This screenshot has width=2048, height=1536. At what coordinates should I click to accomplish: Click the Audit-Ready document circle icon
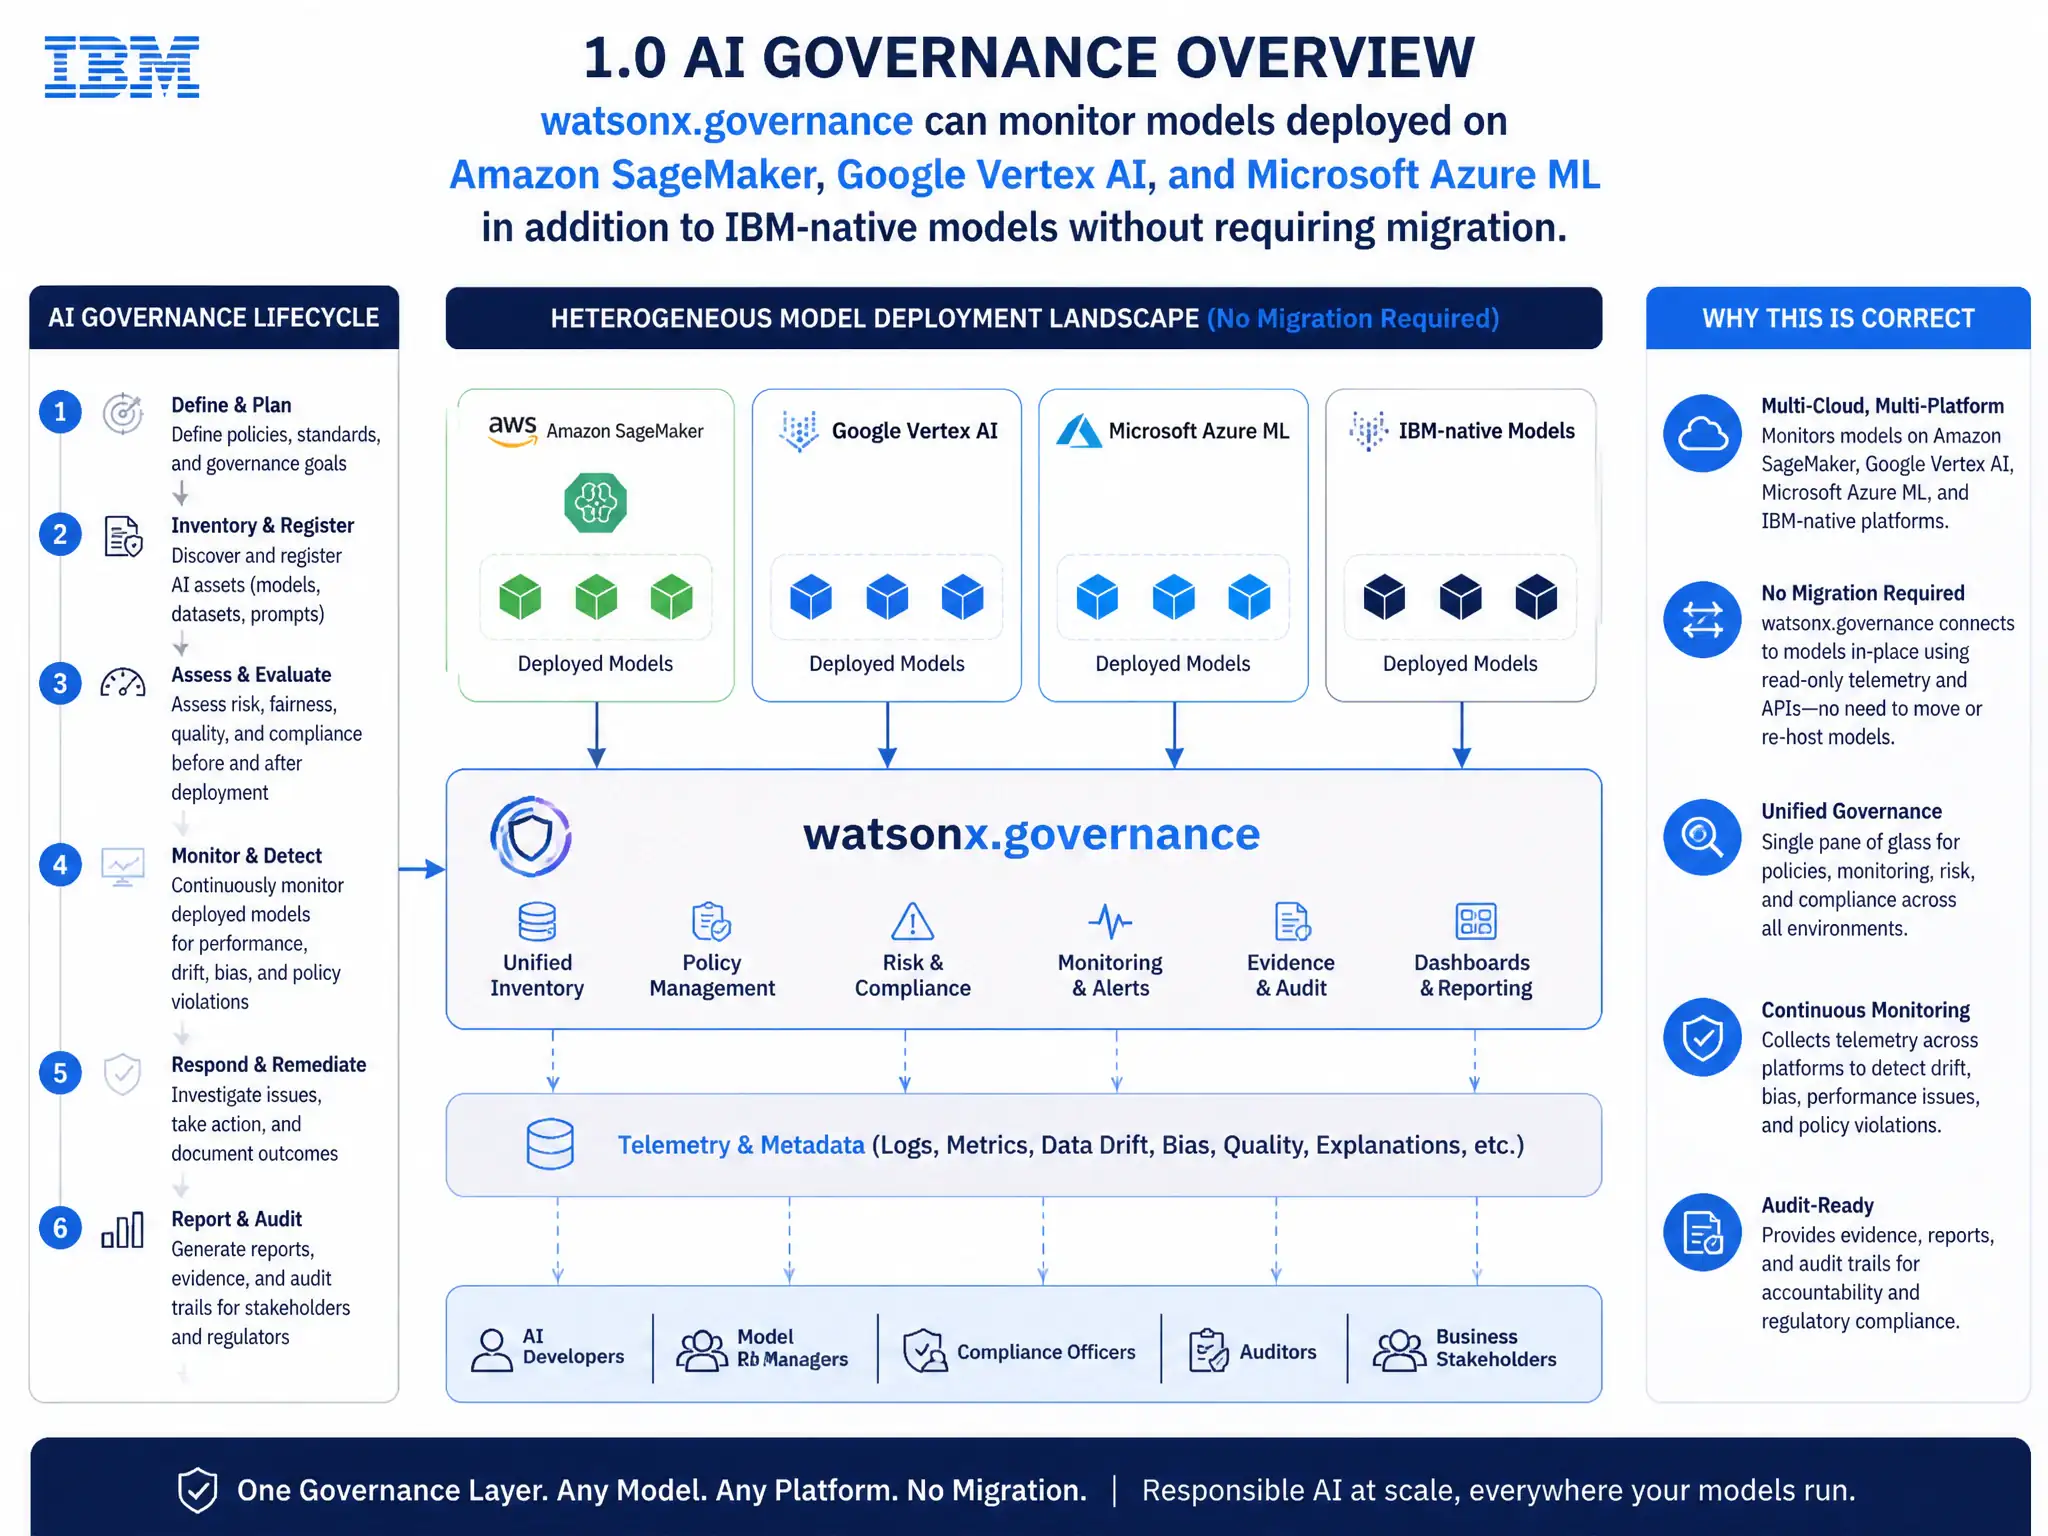[x=1702, y=1232]
